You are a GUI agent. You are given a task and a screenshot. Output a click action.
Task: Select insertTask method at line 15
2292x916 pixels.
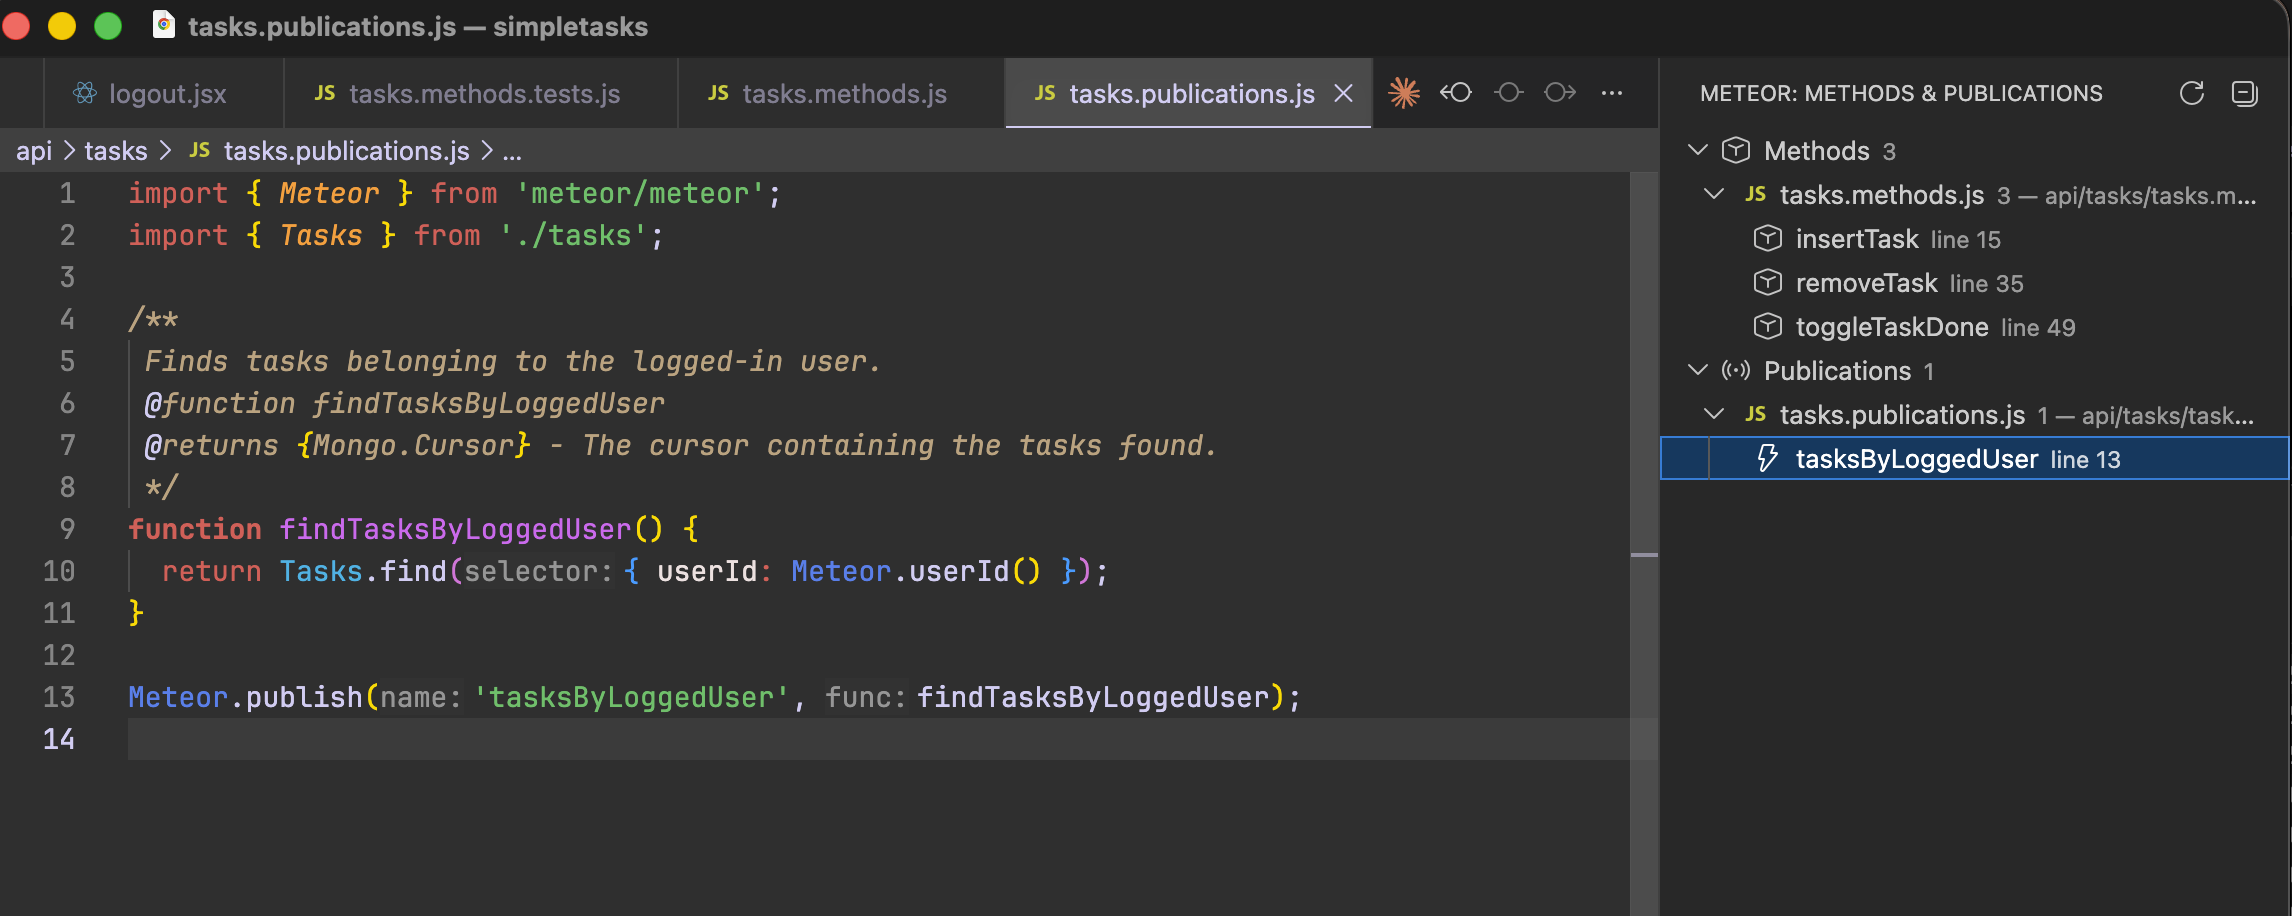(x=1856, y=239)
